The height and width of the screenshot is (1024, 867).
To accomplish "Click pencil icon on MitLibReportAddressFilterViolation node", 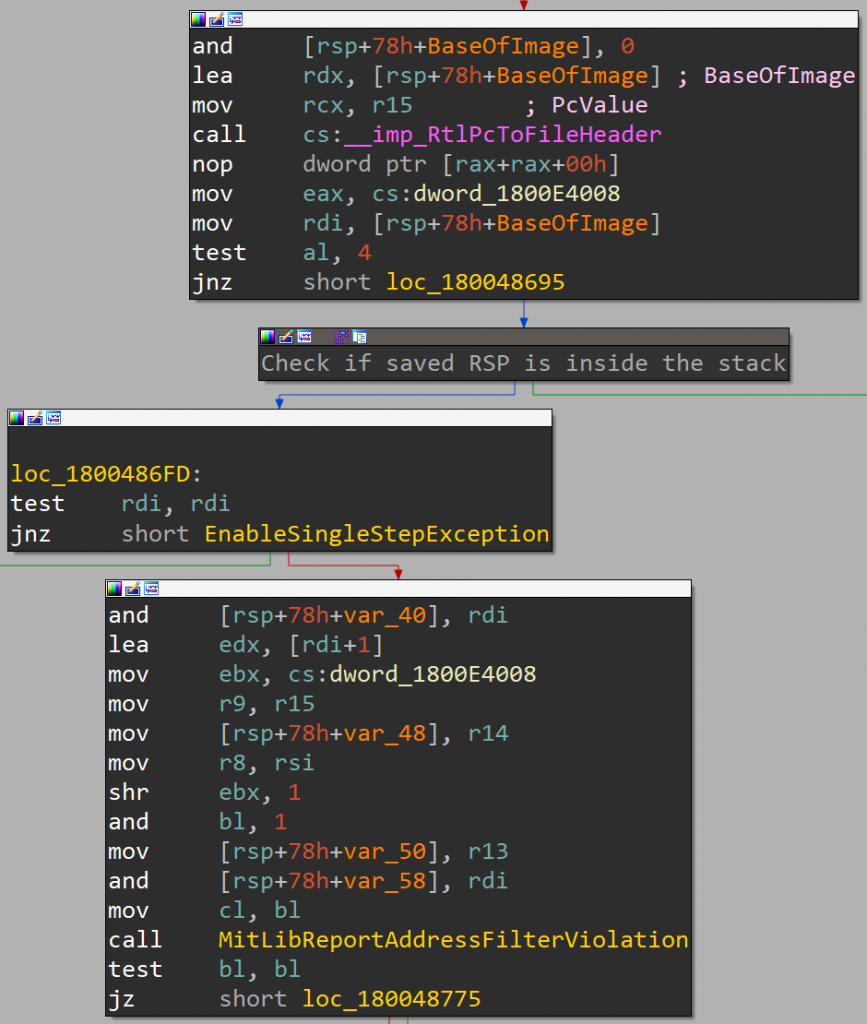I will [x=132, y=588].
